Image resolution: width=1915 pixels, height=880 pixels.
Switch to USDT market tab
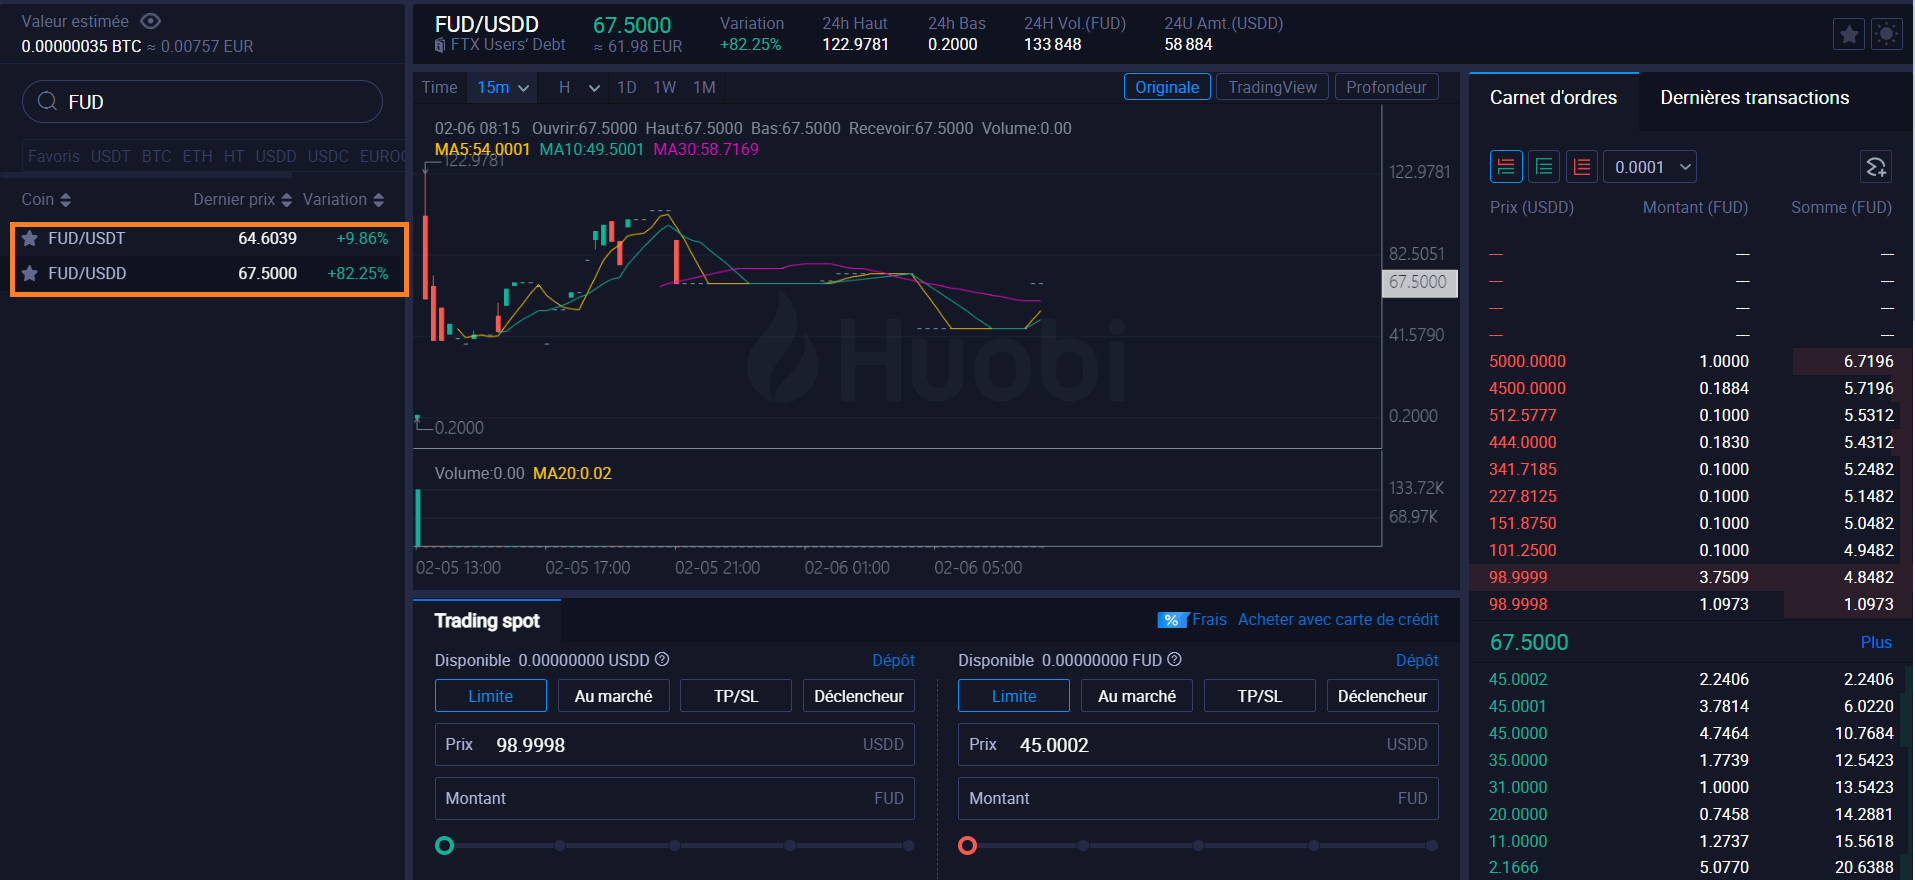tap(110, 156)
